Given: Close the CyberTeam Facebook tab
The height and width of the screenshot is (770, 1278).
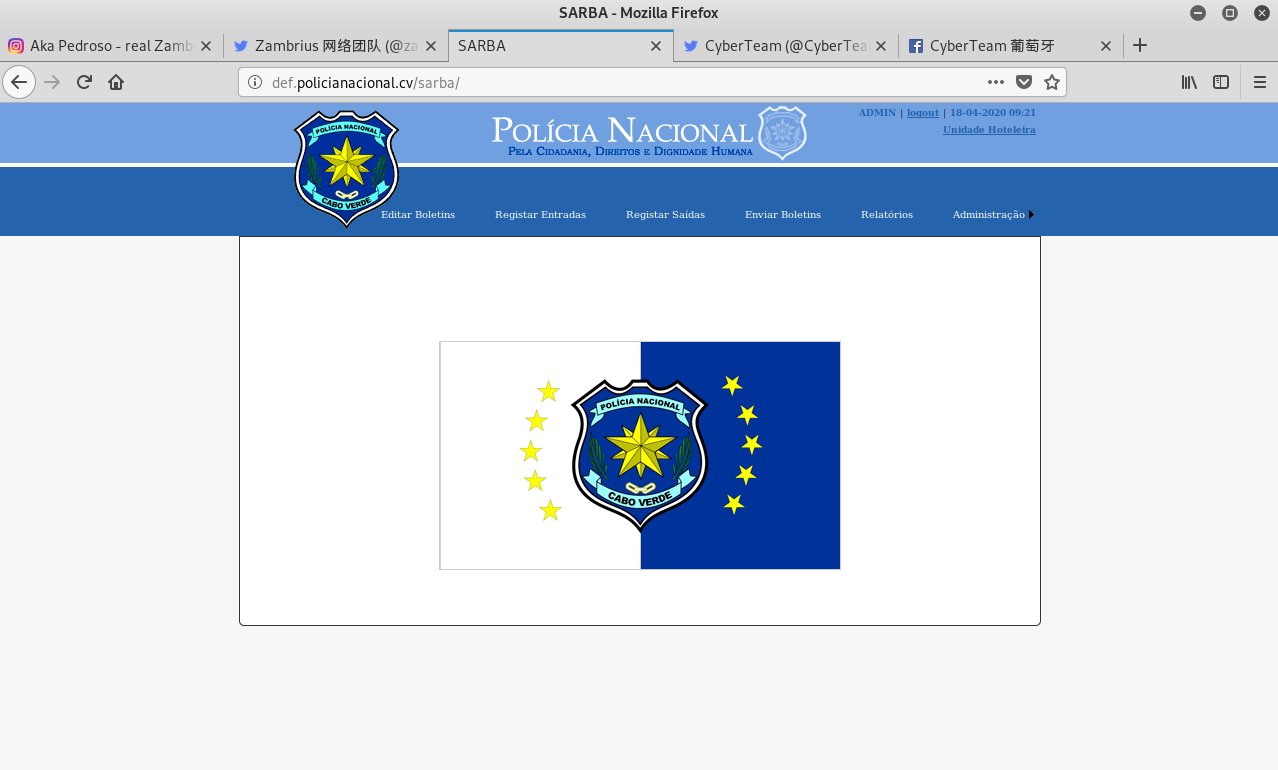Looking at the screenshot, I should 1106,46.
